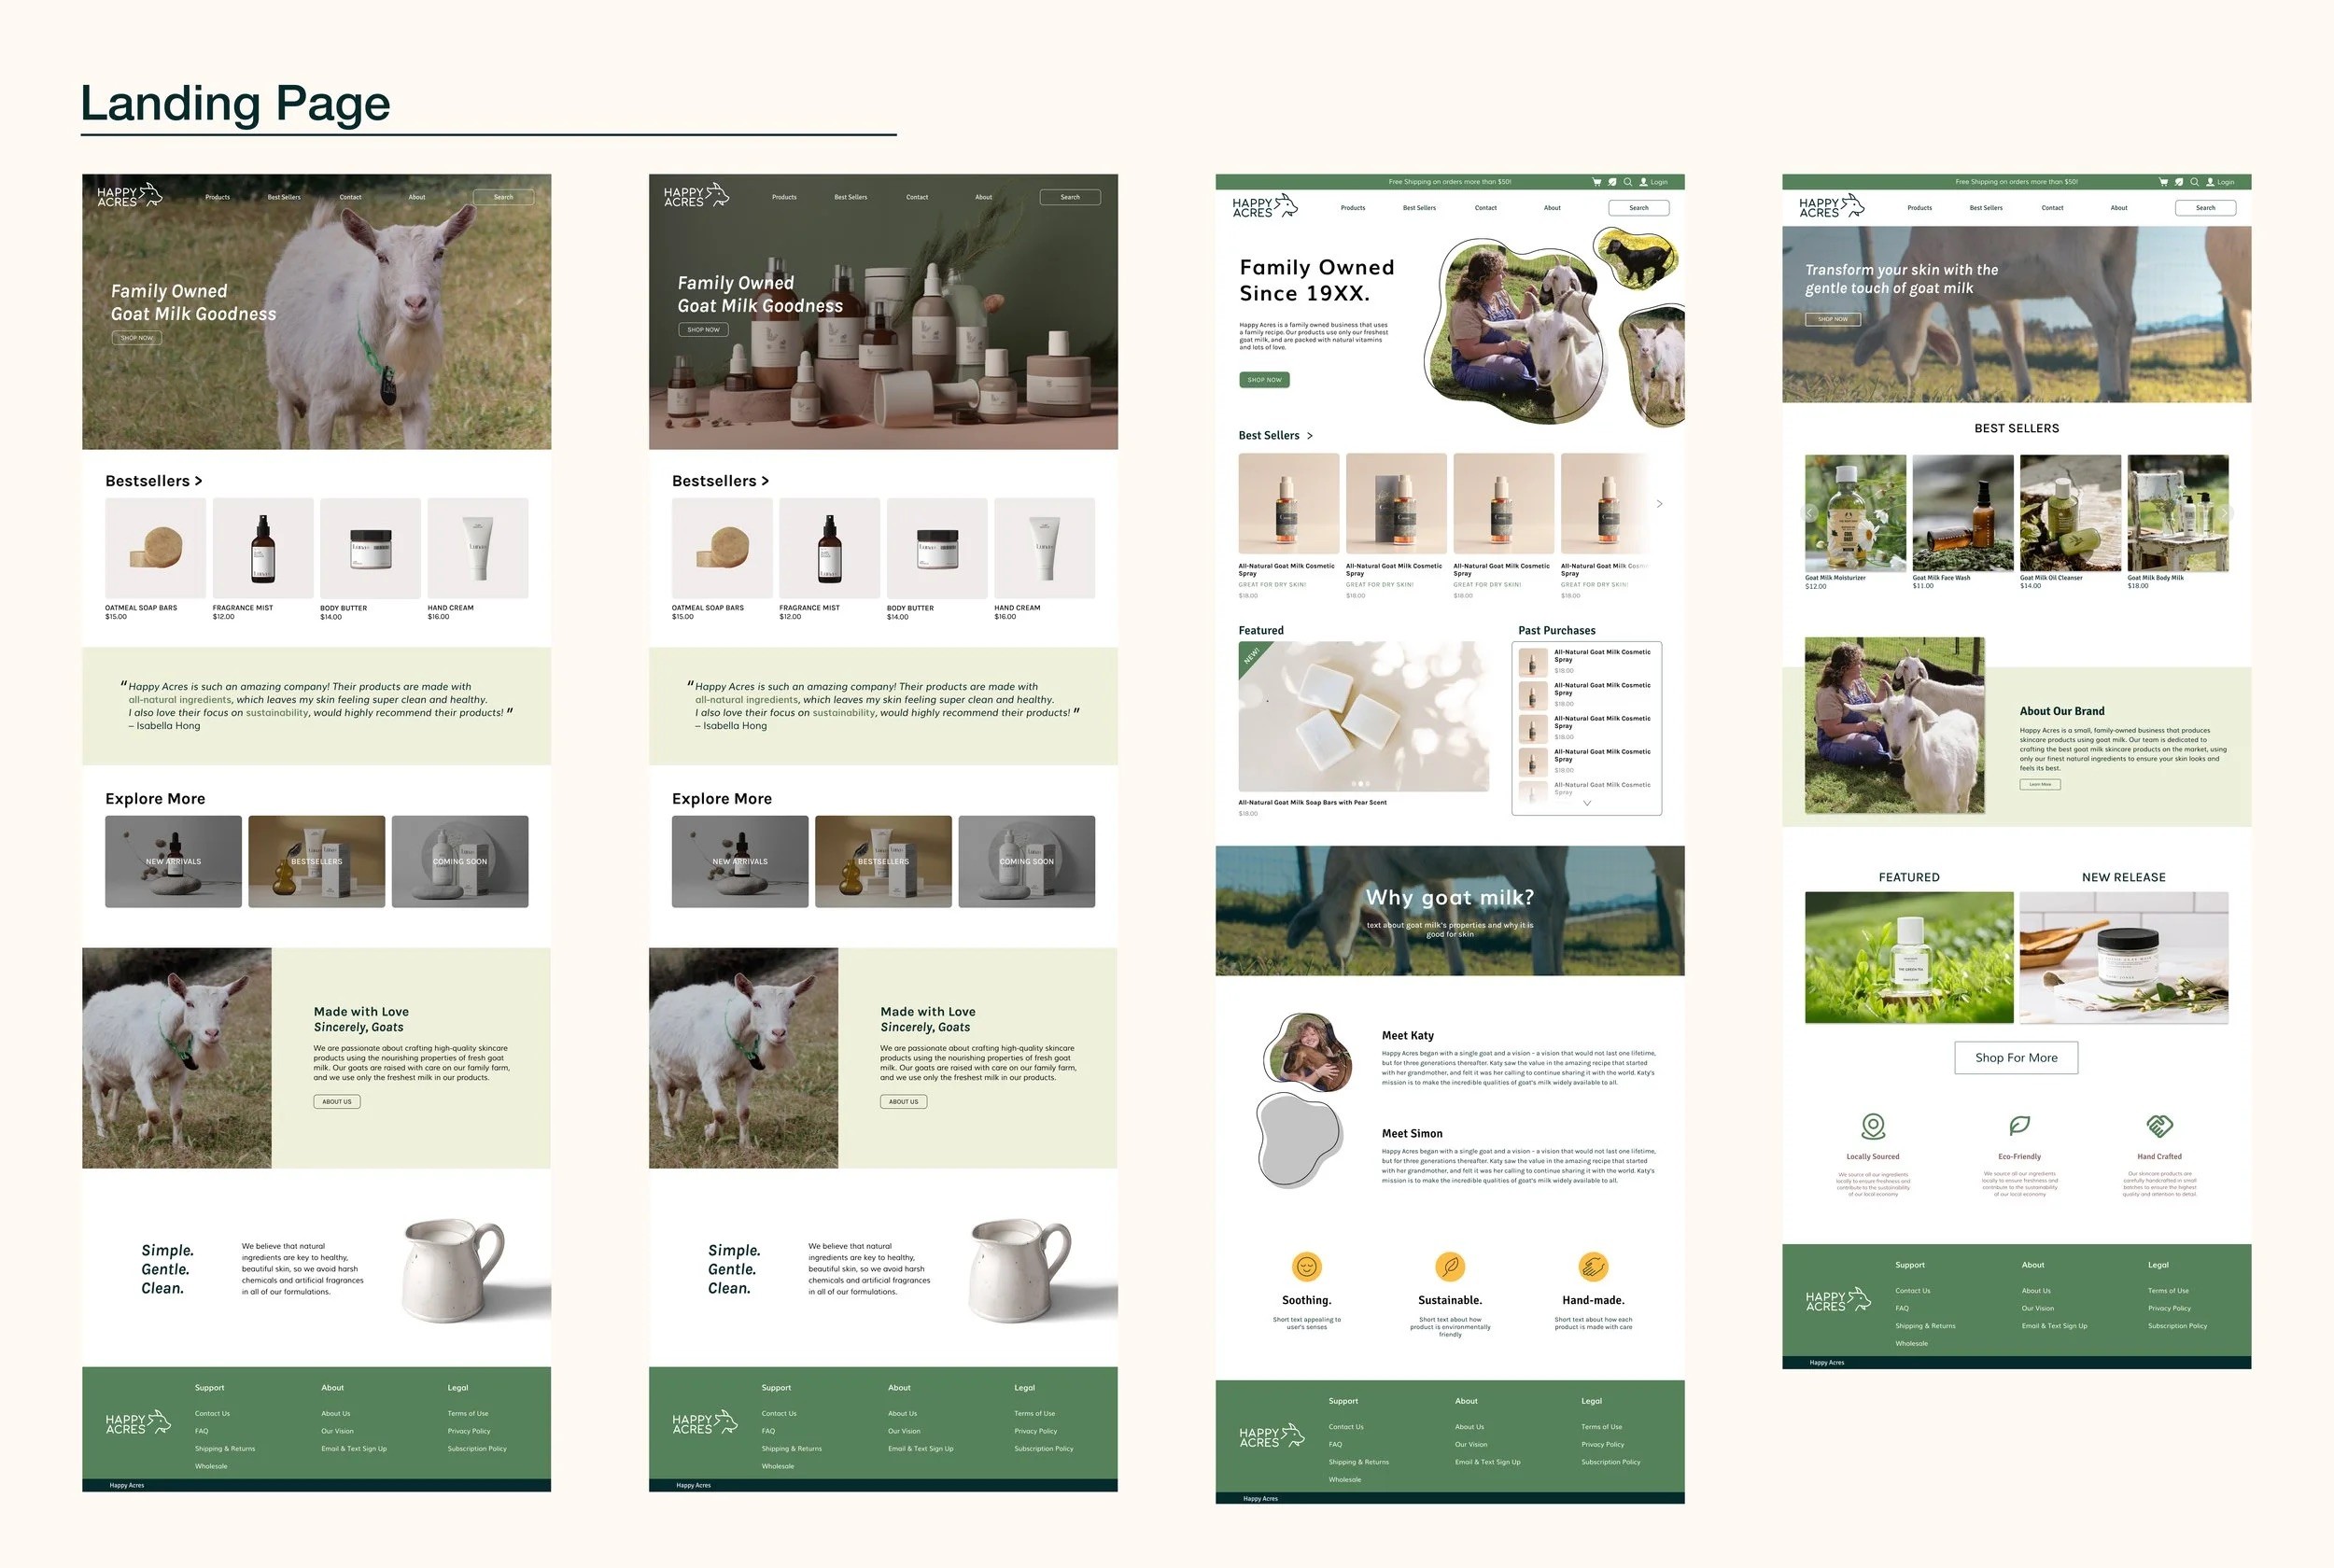
Task: Click the 'Shop For More' button
Action: (x=2015, y=1058)
